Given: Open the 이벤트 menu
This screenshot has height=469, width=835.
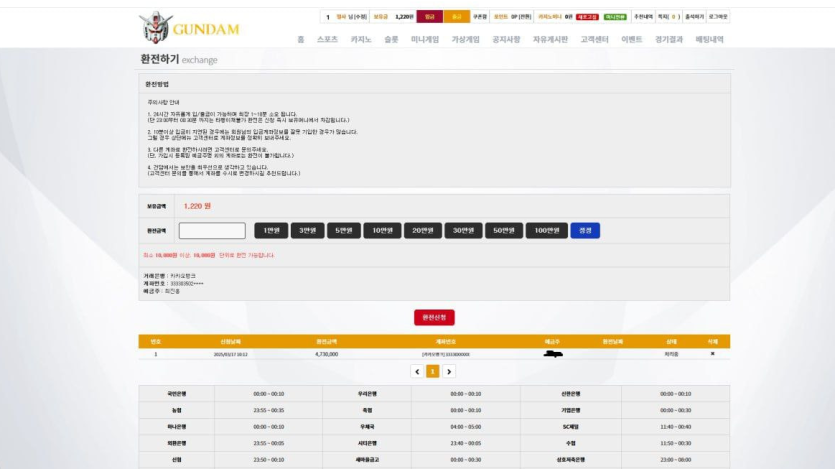Looking at the screenshot, I should [x=632, y=39].
